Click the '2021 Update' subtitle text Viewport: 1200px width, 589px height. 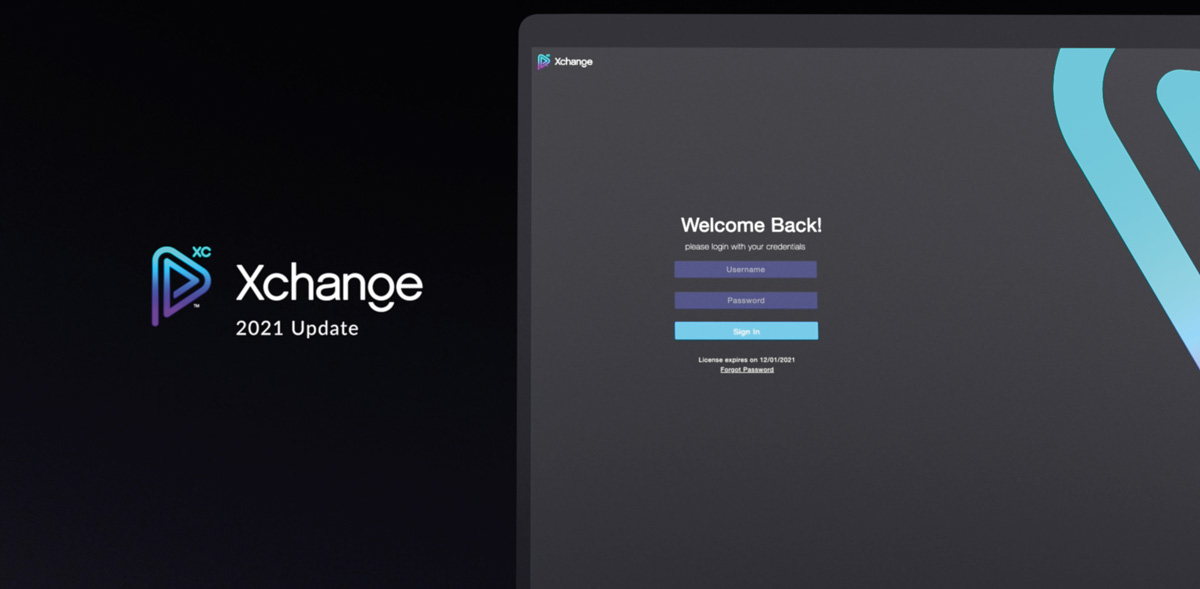(x=297, y=328)
